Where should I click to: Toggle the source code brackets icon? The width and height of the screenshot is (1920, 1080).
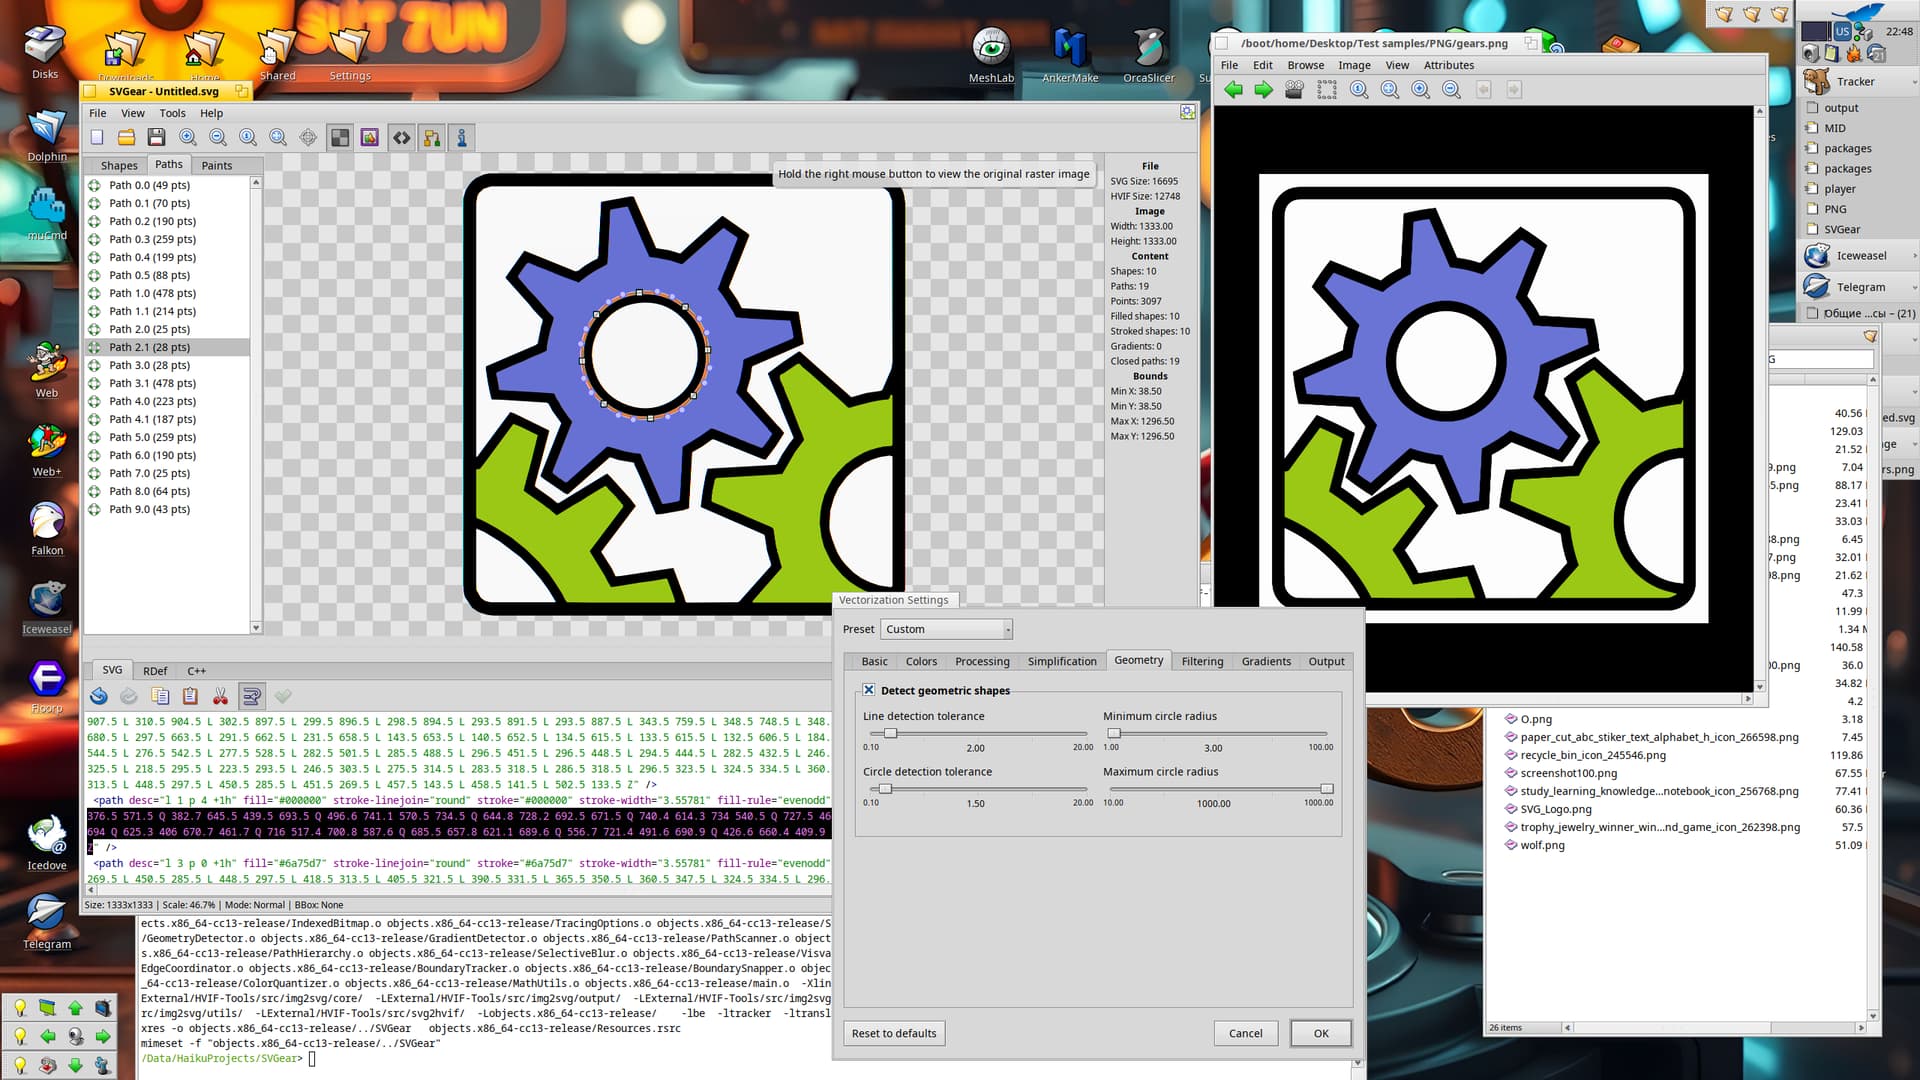(401, 138)
